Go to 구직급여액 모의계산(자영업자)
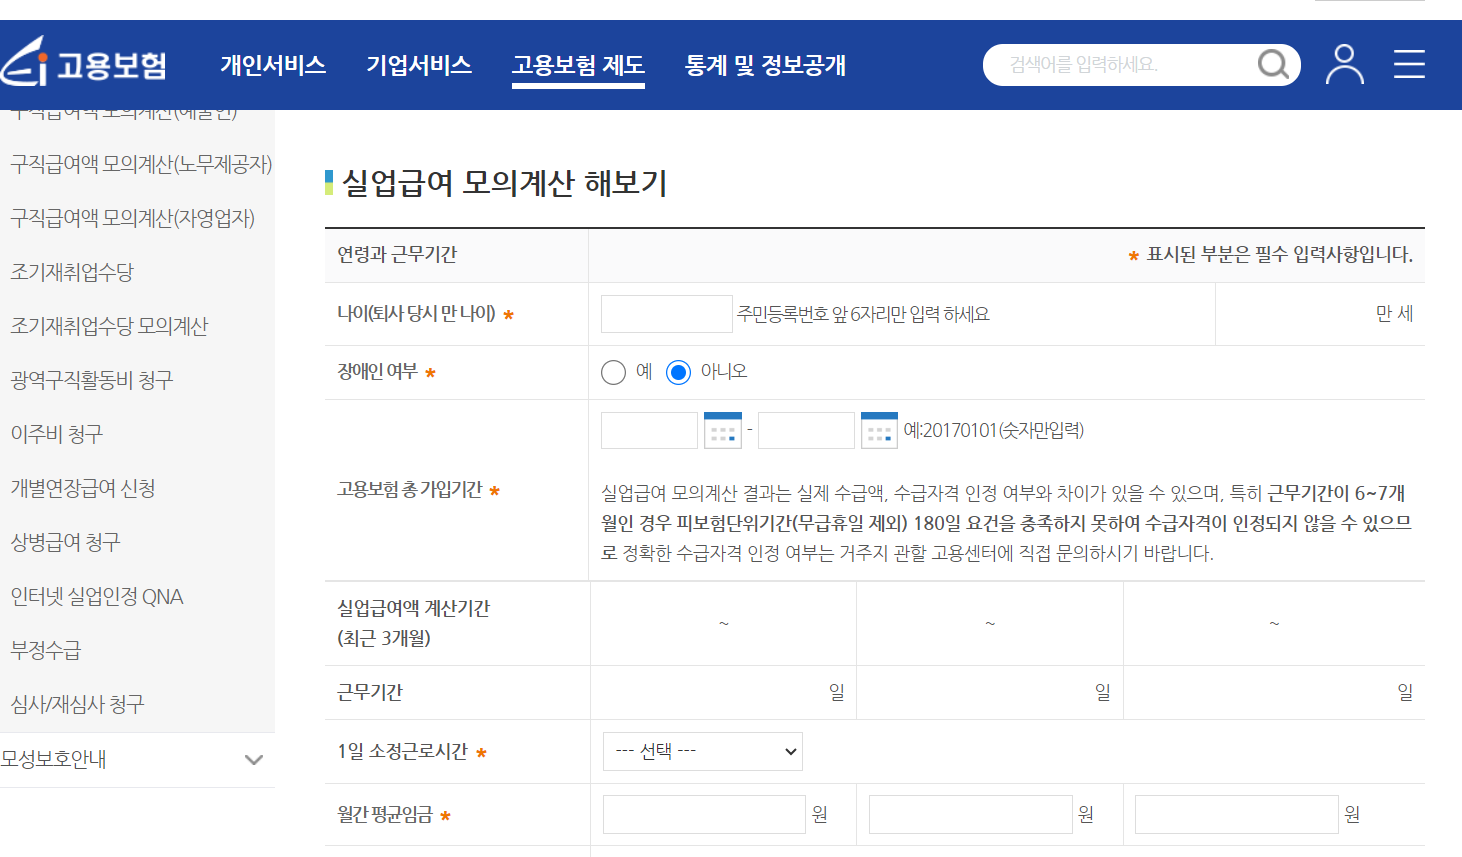Screen dimensions: 1462x857 (132, 218)
